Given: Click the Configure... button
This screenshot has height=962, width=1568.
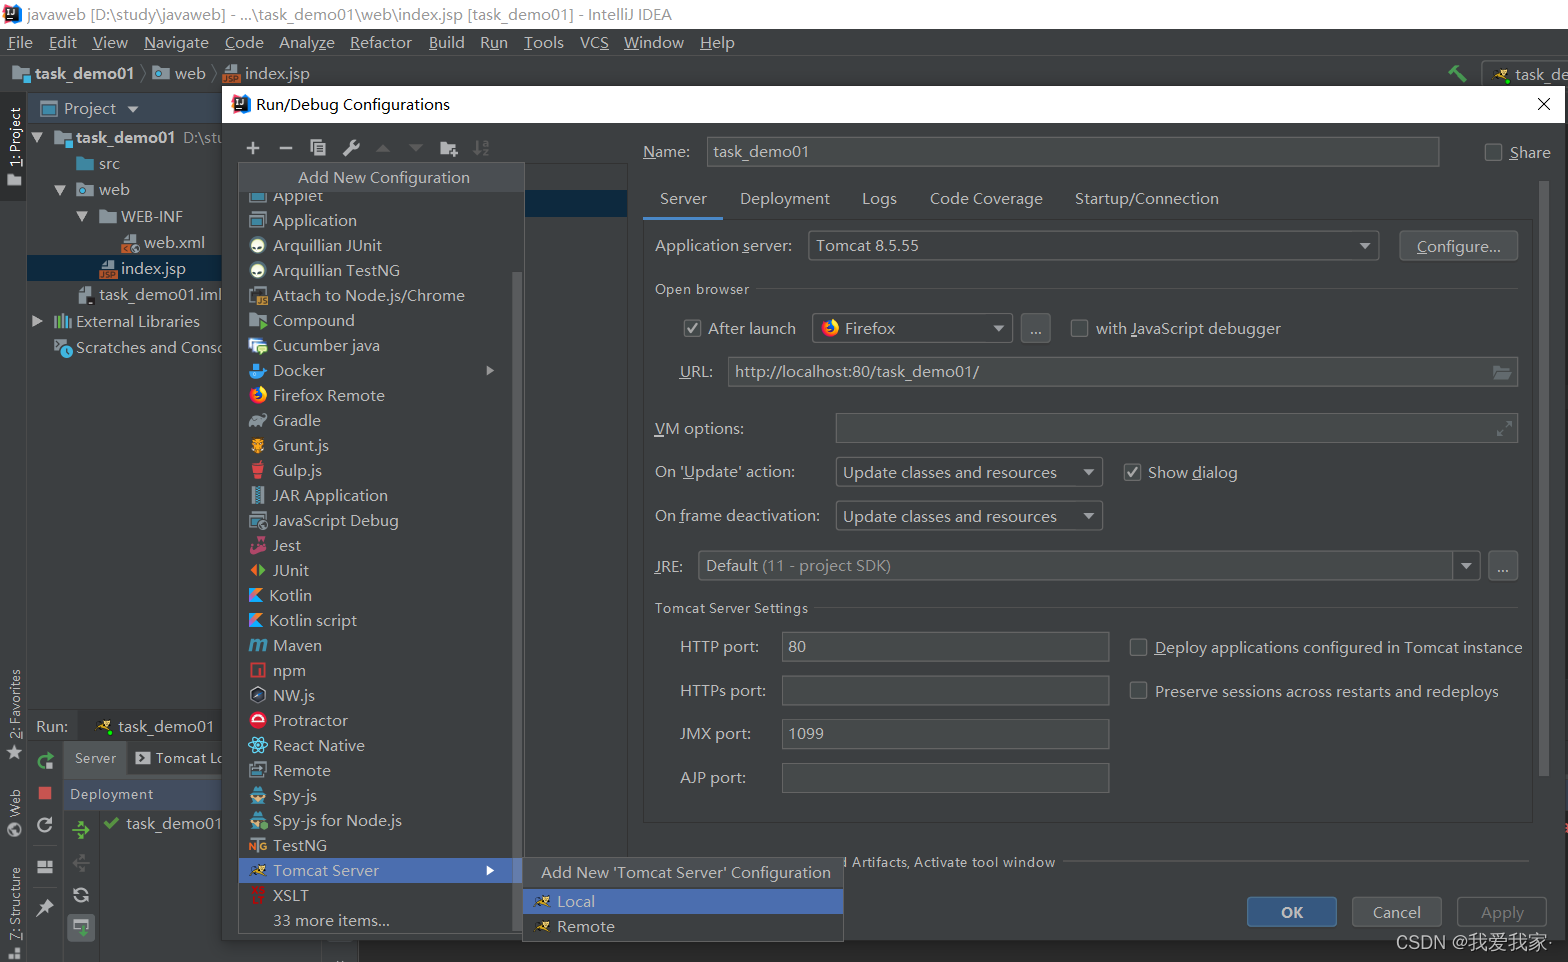Looking at the screenshot, I should [1458, 246].
